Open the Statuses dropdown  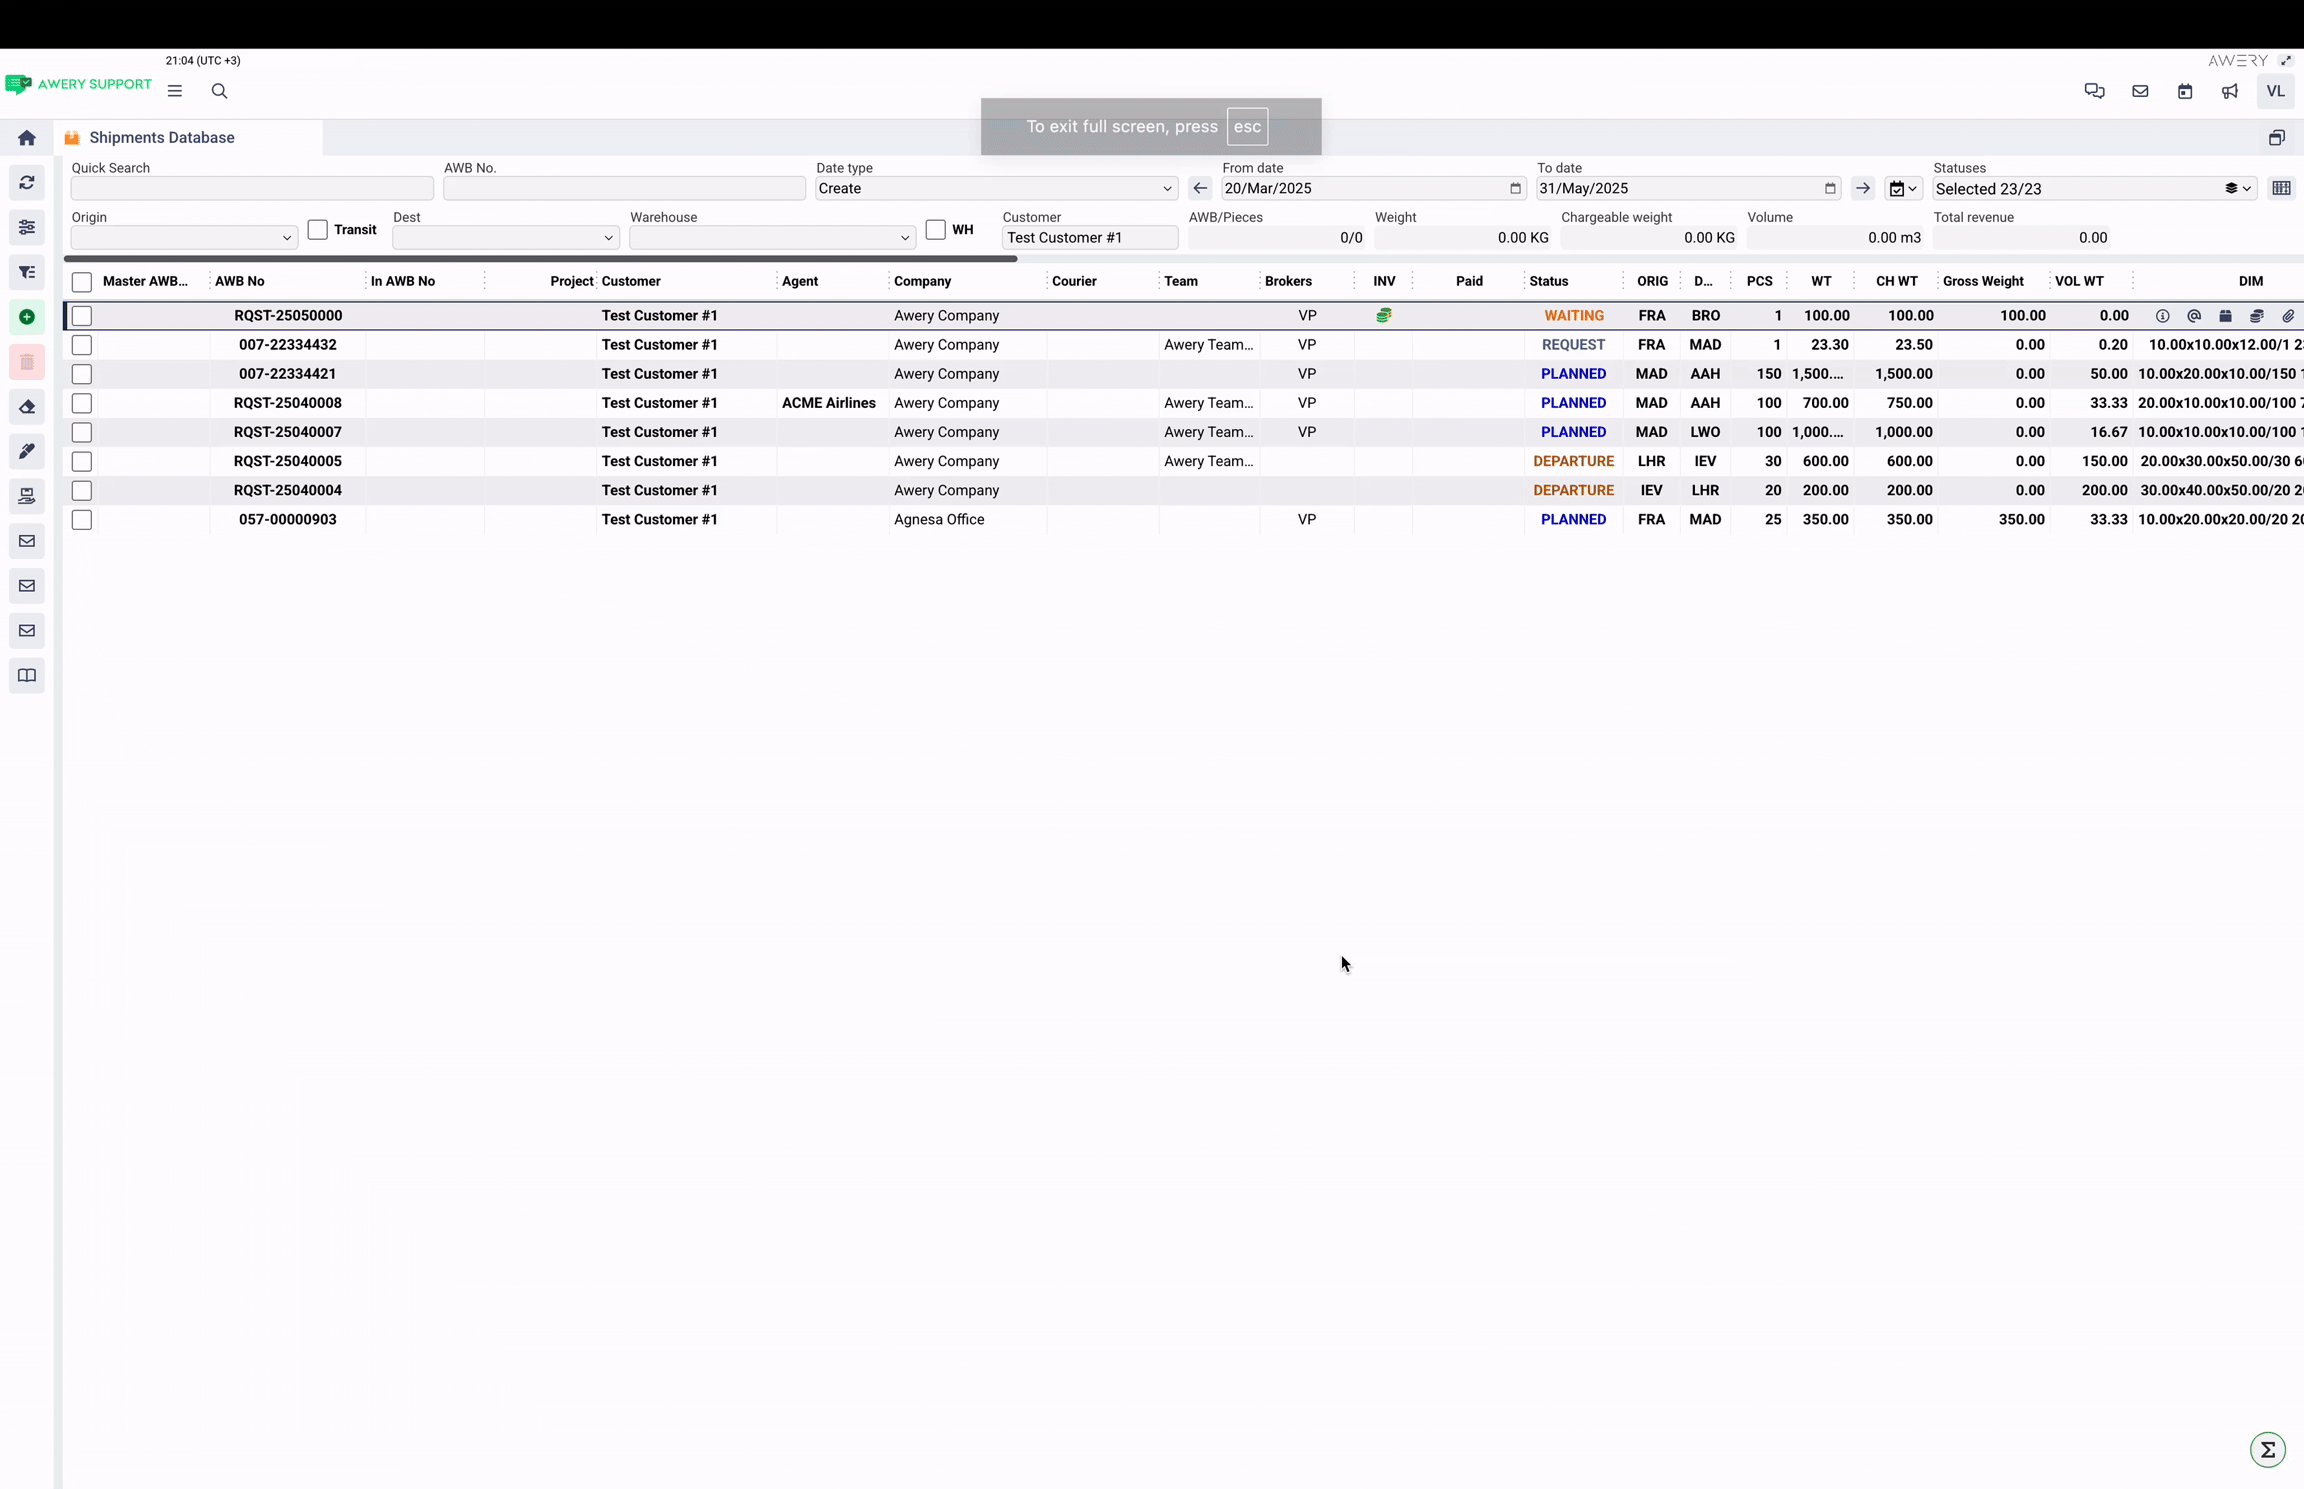click(x=2093, y=188)
